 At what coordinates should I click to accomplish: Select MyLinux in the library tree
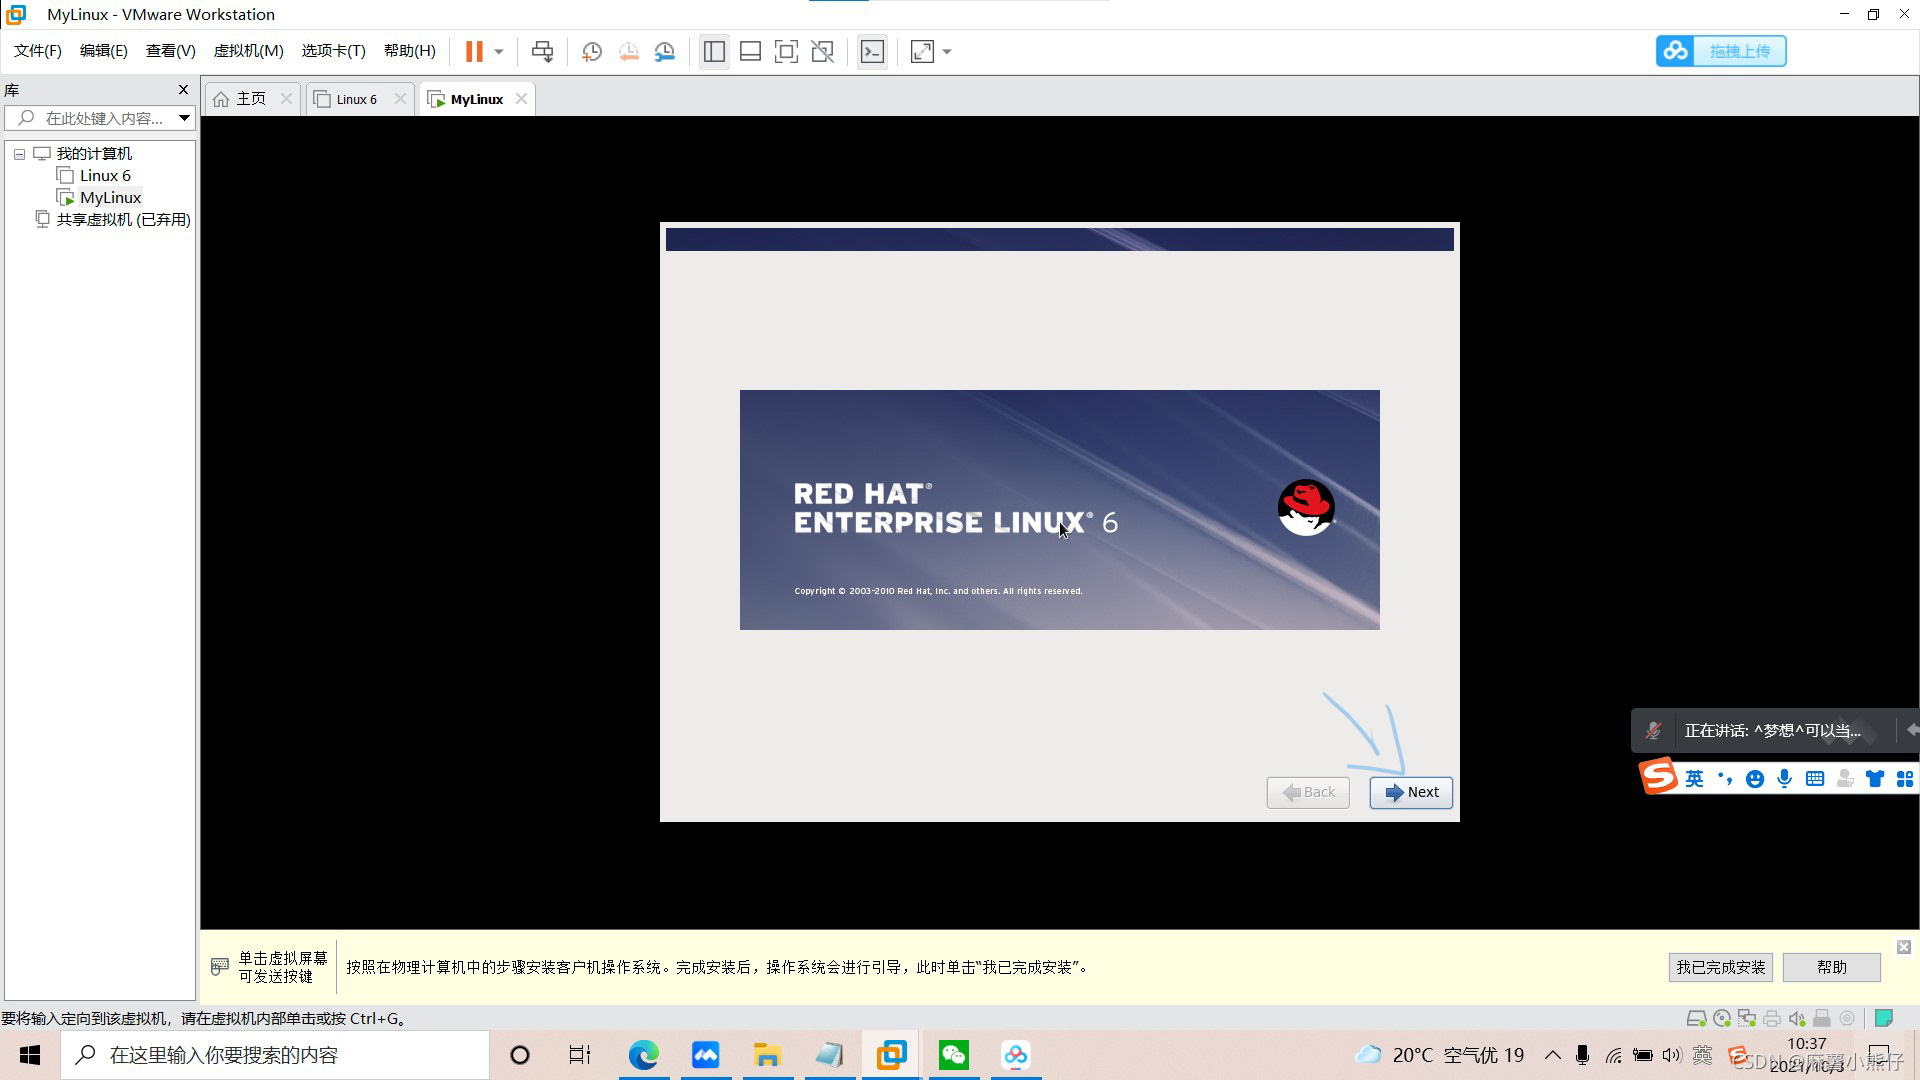110,198
